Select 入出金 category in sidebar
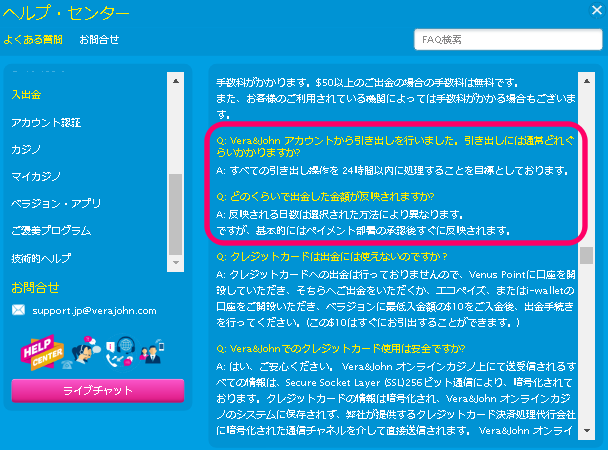Image resolution: width=608 pixels, height=450 pixels. point(26,95)
